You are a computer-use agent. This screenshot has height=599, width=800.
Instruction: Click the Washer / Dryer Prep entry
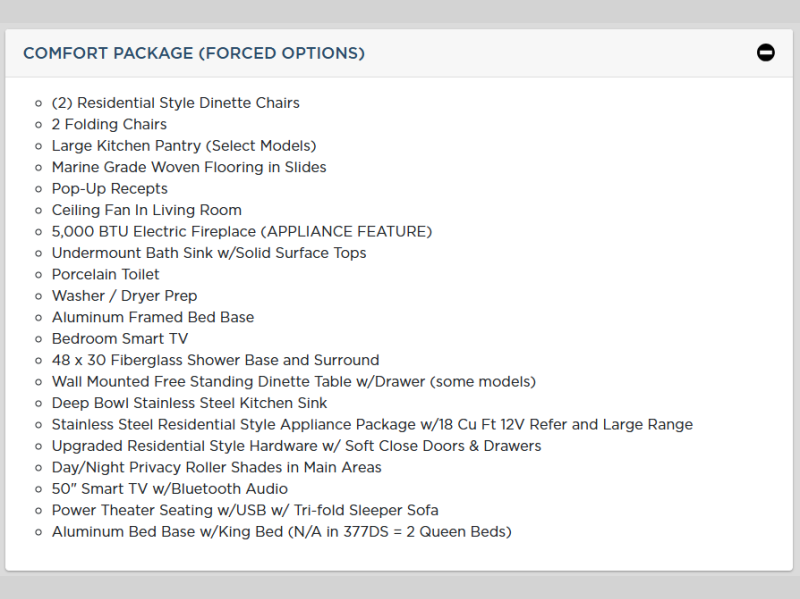(125, 296)
